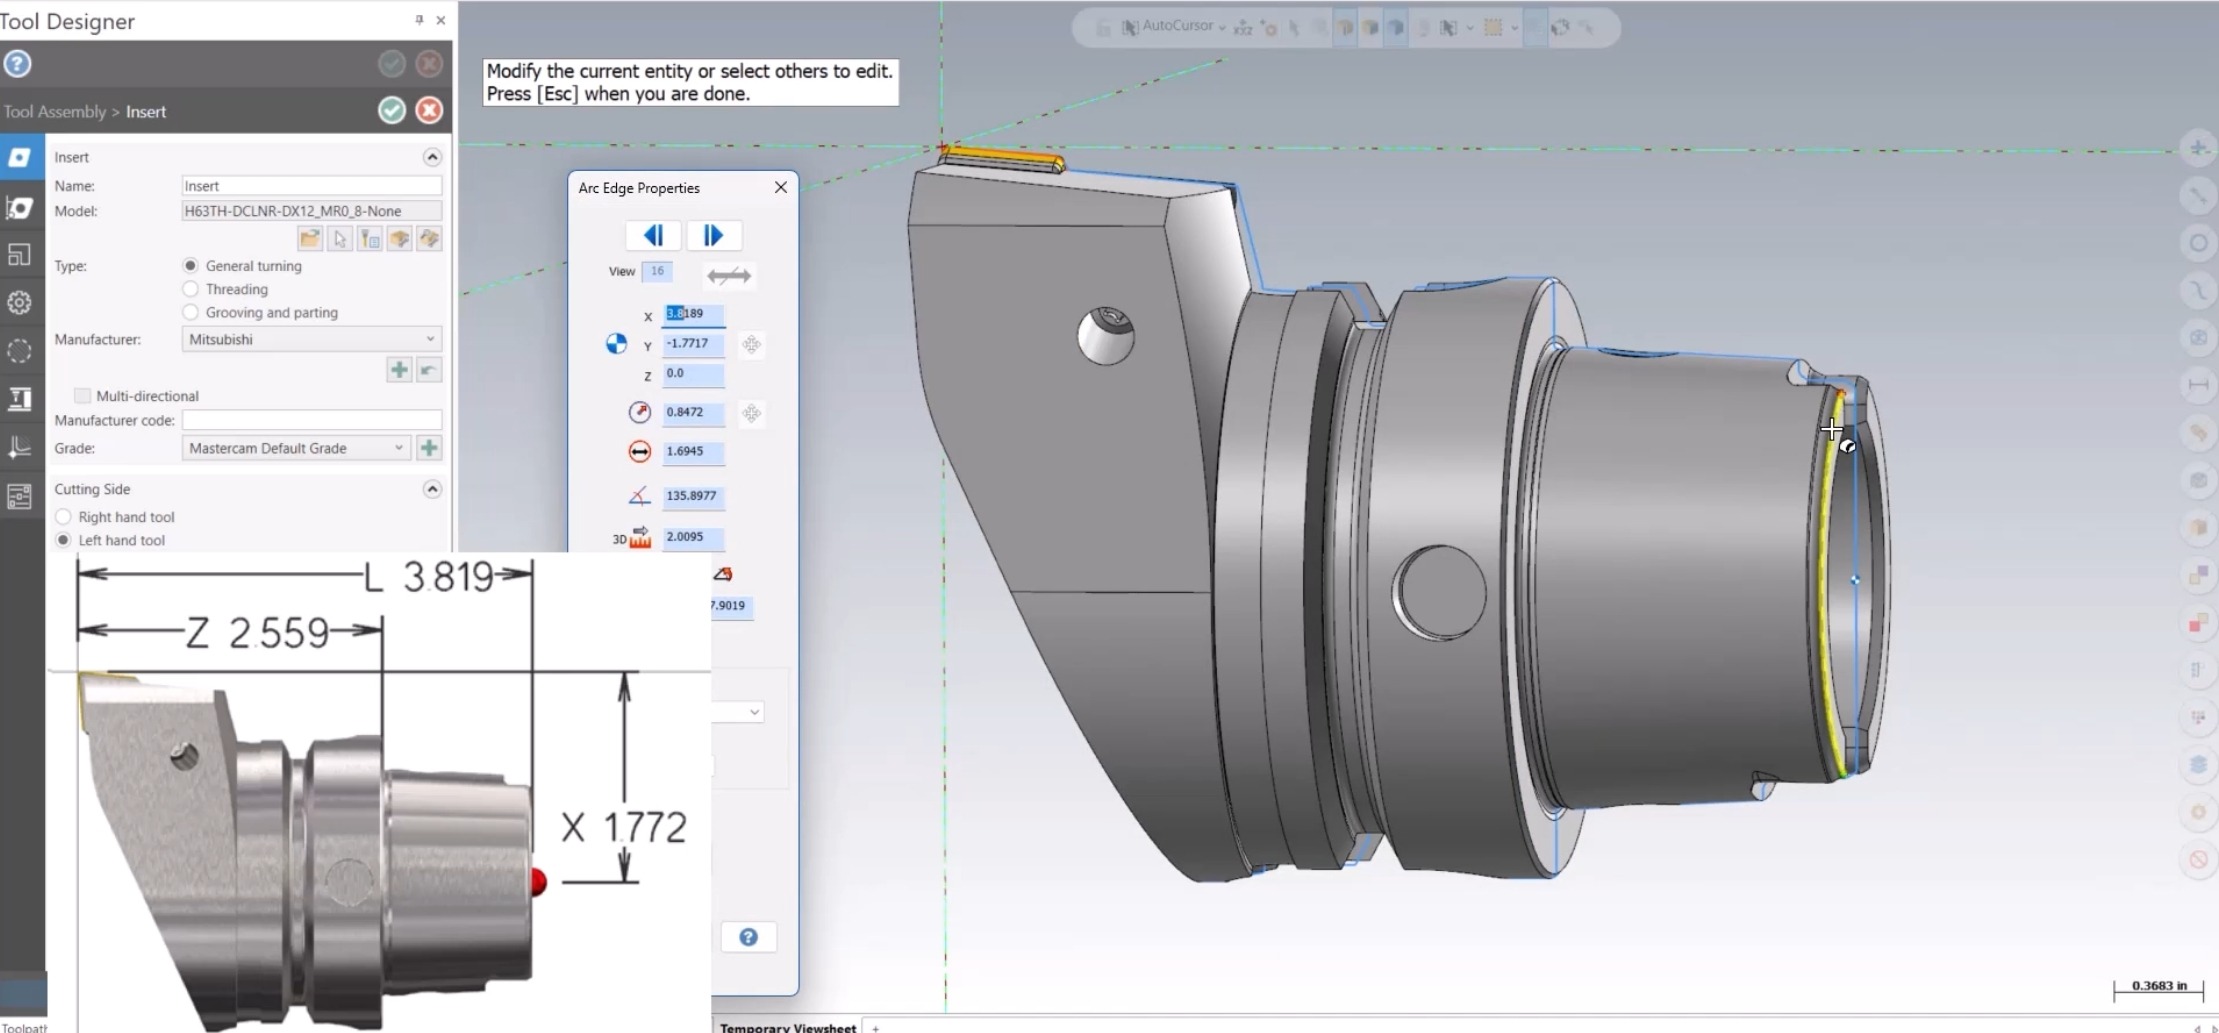Choose Grooving and parting type
This screenshot has width=2219, height=1033.
[190, 312]
